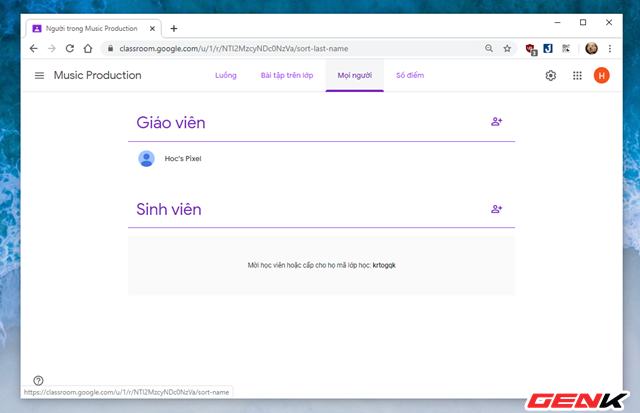Click the Hoc's Pixel profile avatar
Viewport: 640px width, 413px height.
pos(147,159)
